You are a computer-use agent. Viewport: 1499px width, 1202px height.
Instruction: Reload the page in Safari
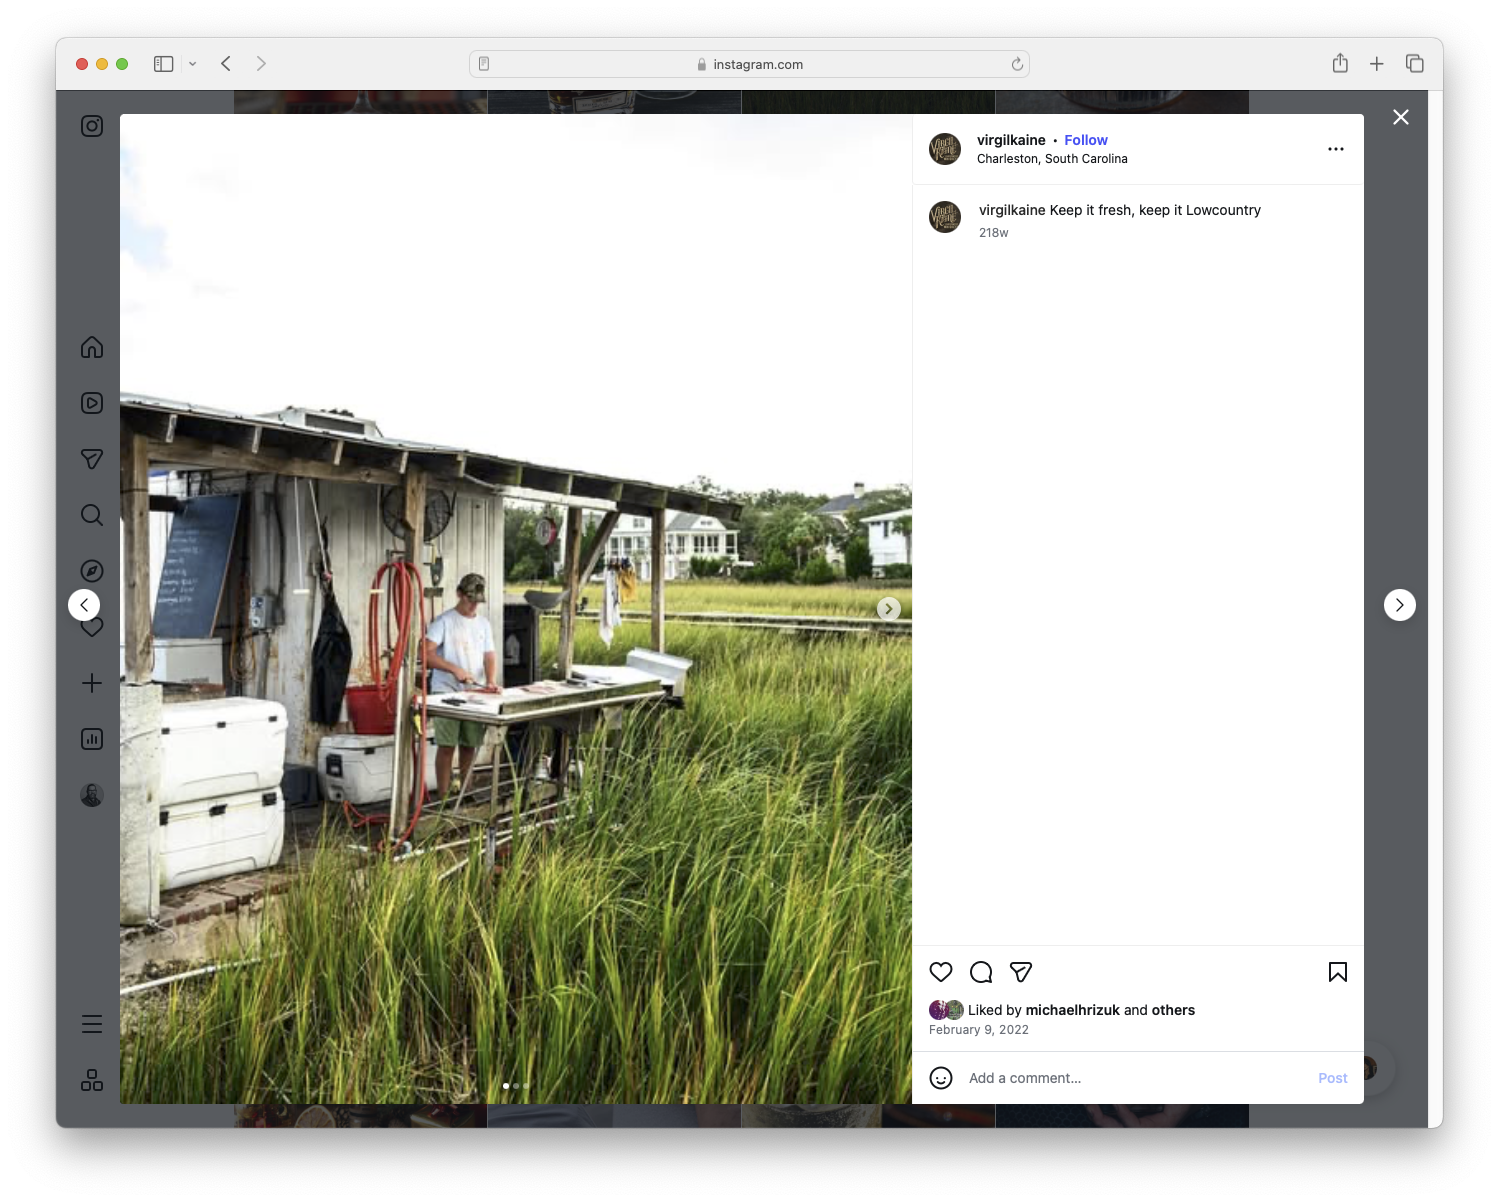point(1017,64)
